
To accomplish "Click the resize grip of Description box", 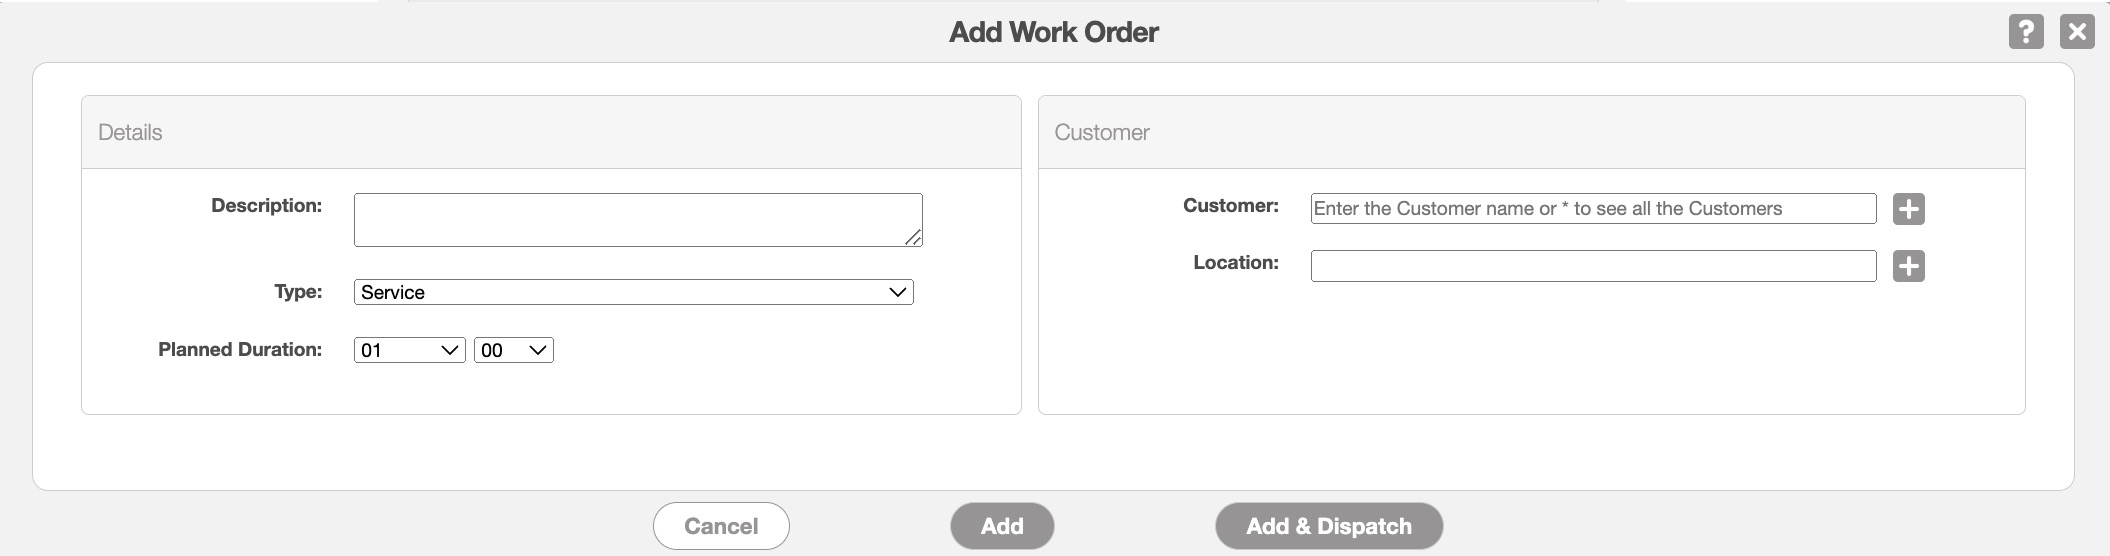I will (913, 237).
